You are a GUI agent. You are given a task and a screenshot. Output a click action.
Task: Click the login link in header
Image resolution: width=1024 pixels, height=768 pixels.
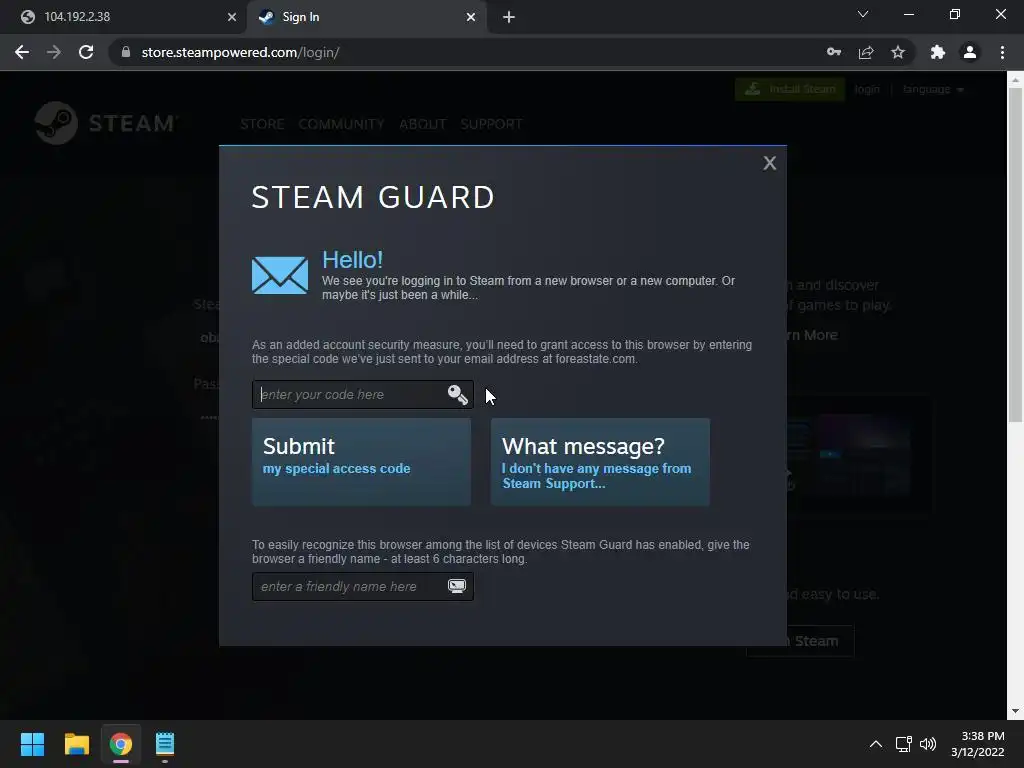(x=867, y=89)
